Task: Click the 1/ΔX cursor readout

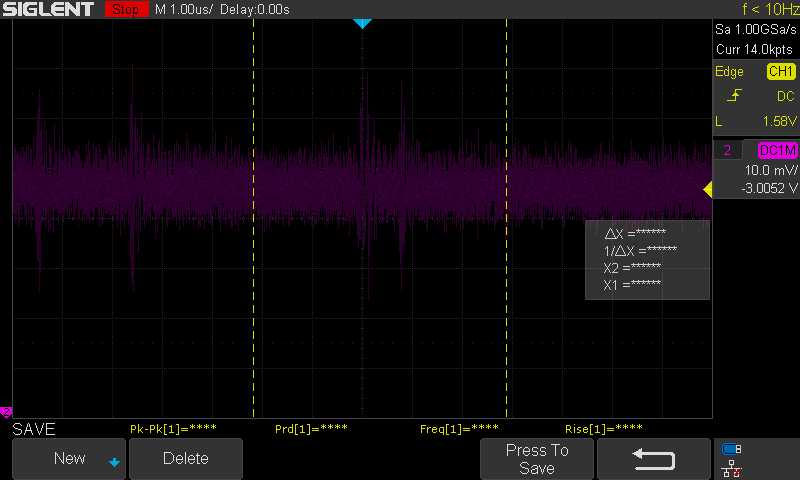Action: click(x=640, y=250)
